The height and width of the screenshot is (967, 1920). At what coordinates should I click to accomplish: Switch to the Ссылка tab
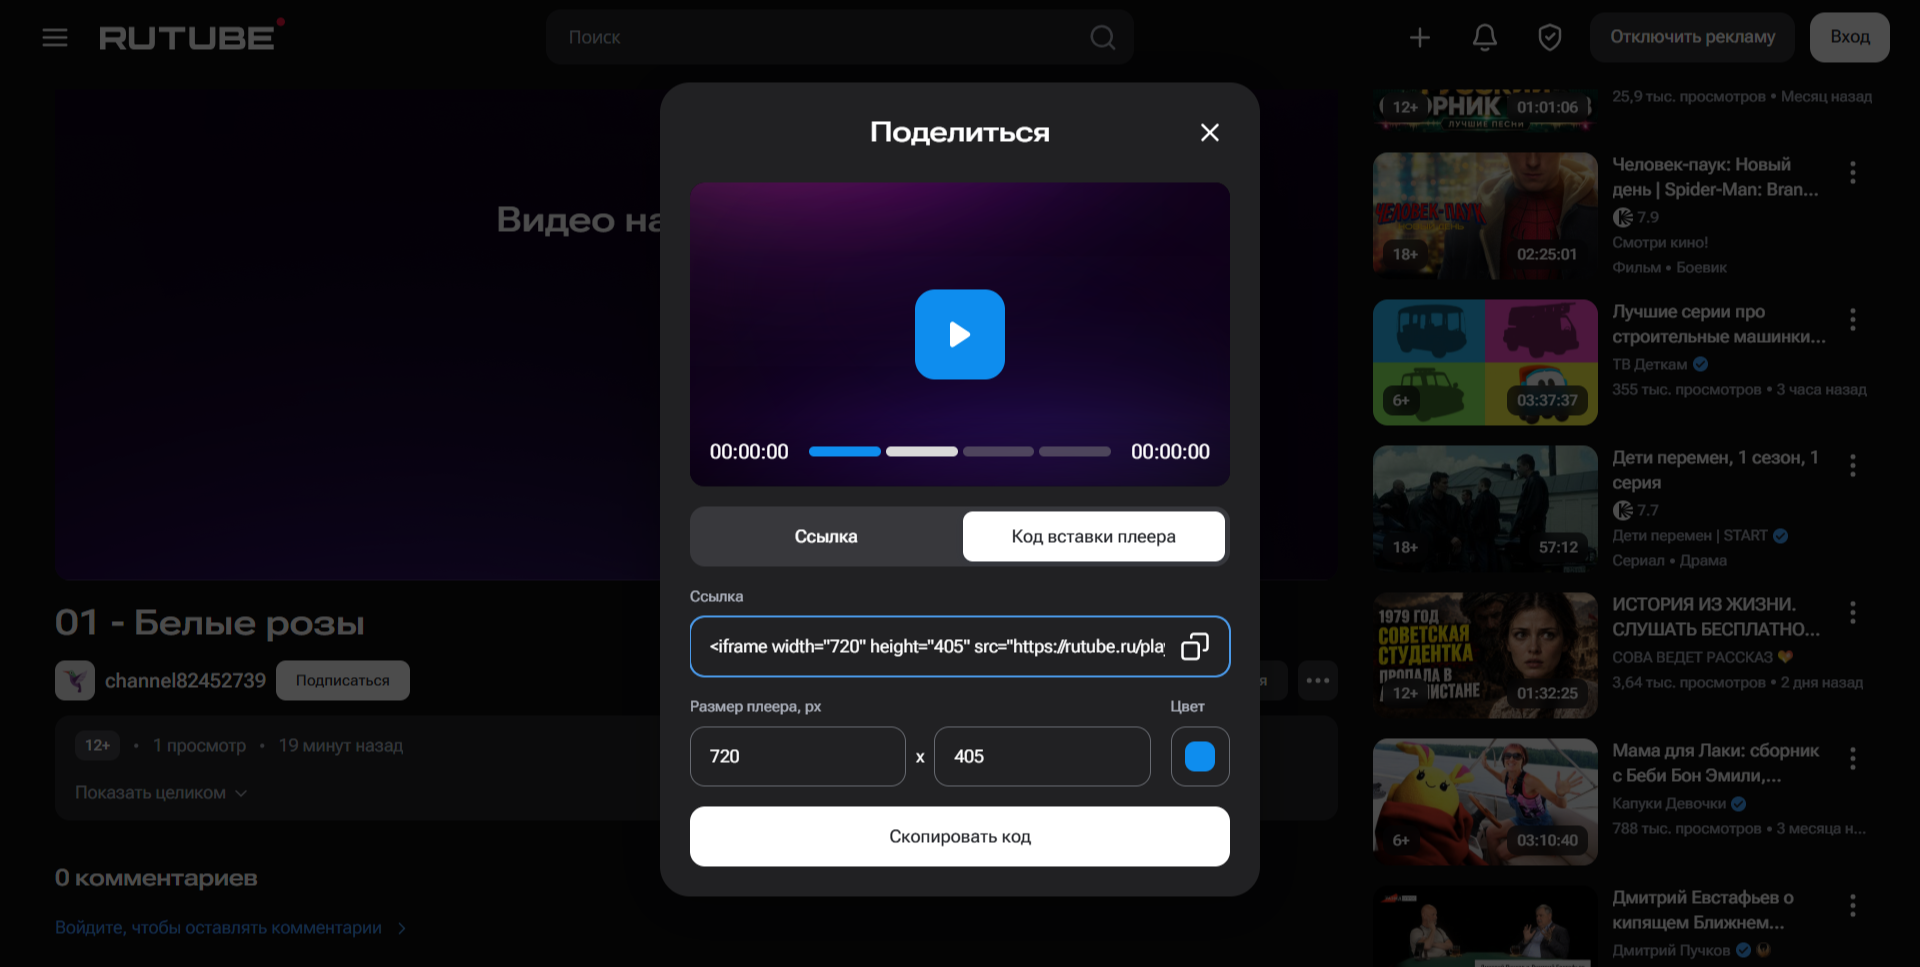(826, 536)
